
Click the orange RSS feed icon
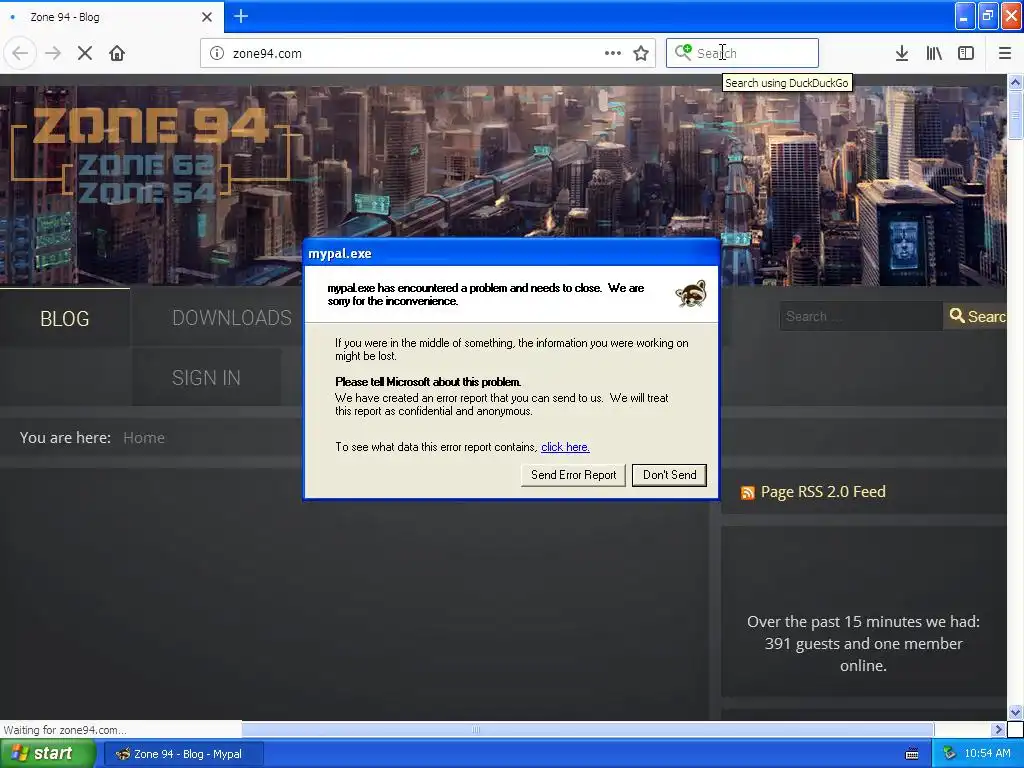(x=748, y=493)
